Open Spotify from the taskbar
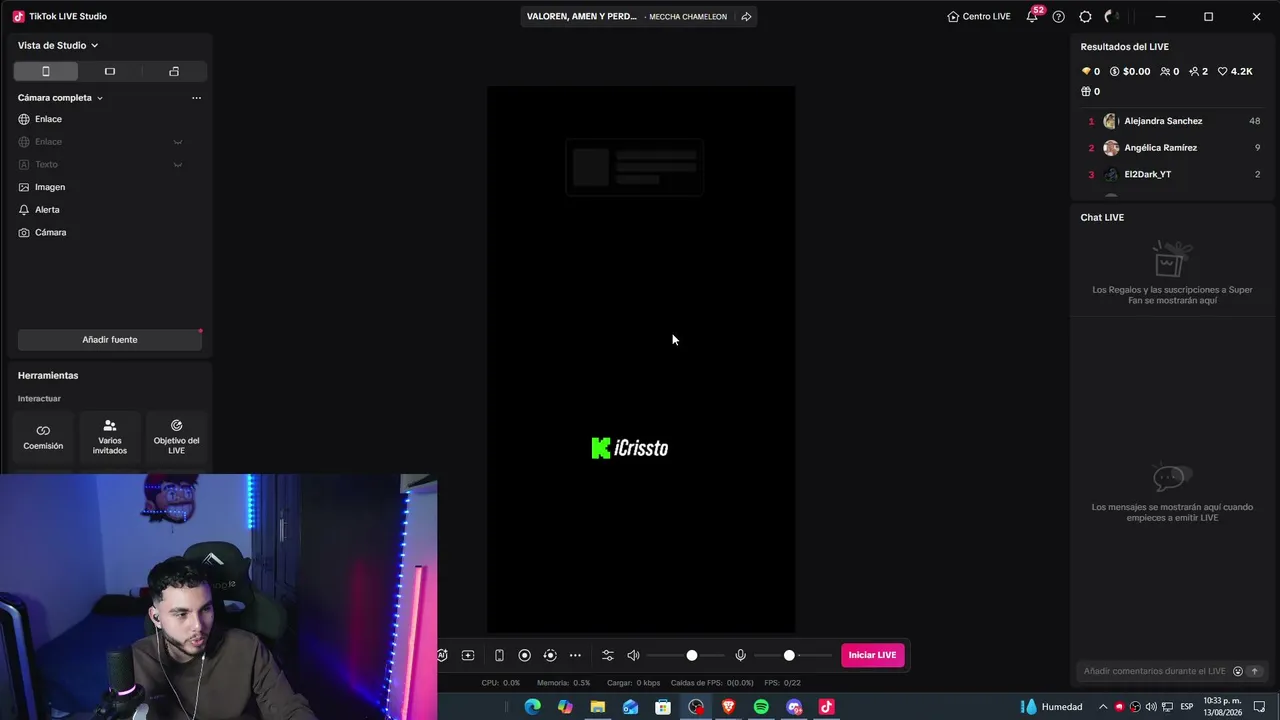 (x=761, y=707)
